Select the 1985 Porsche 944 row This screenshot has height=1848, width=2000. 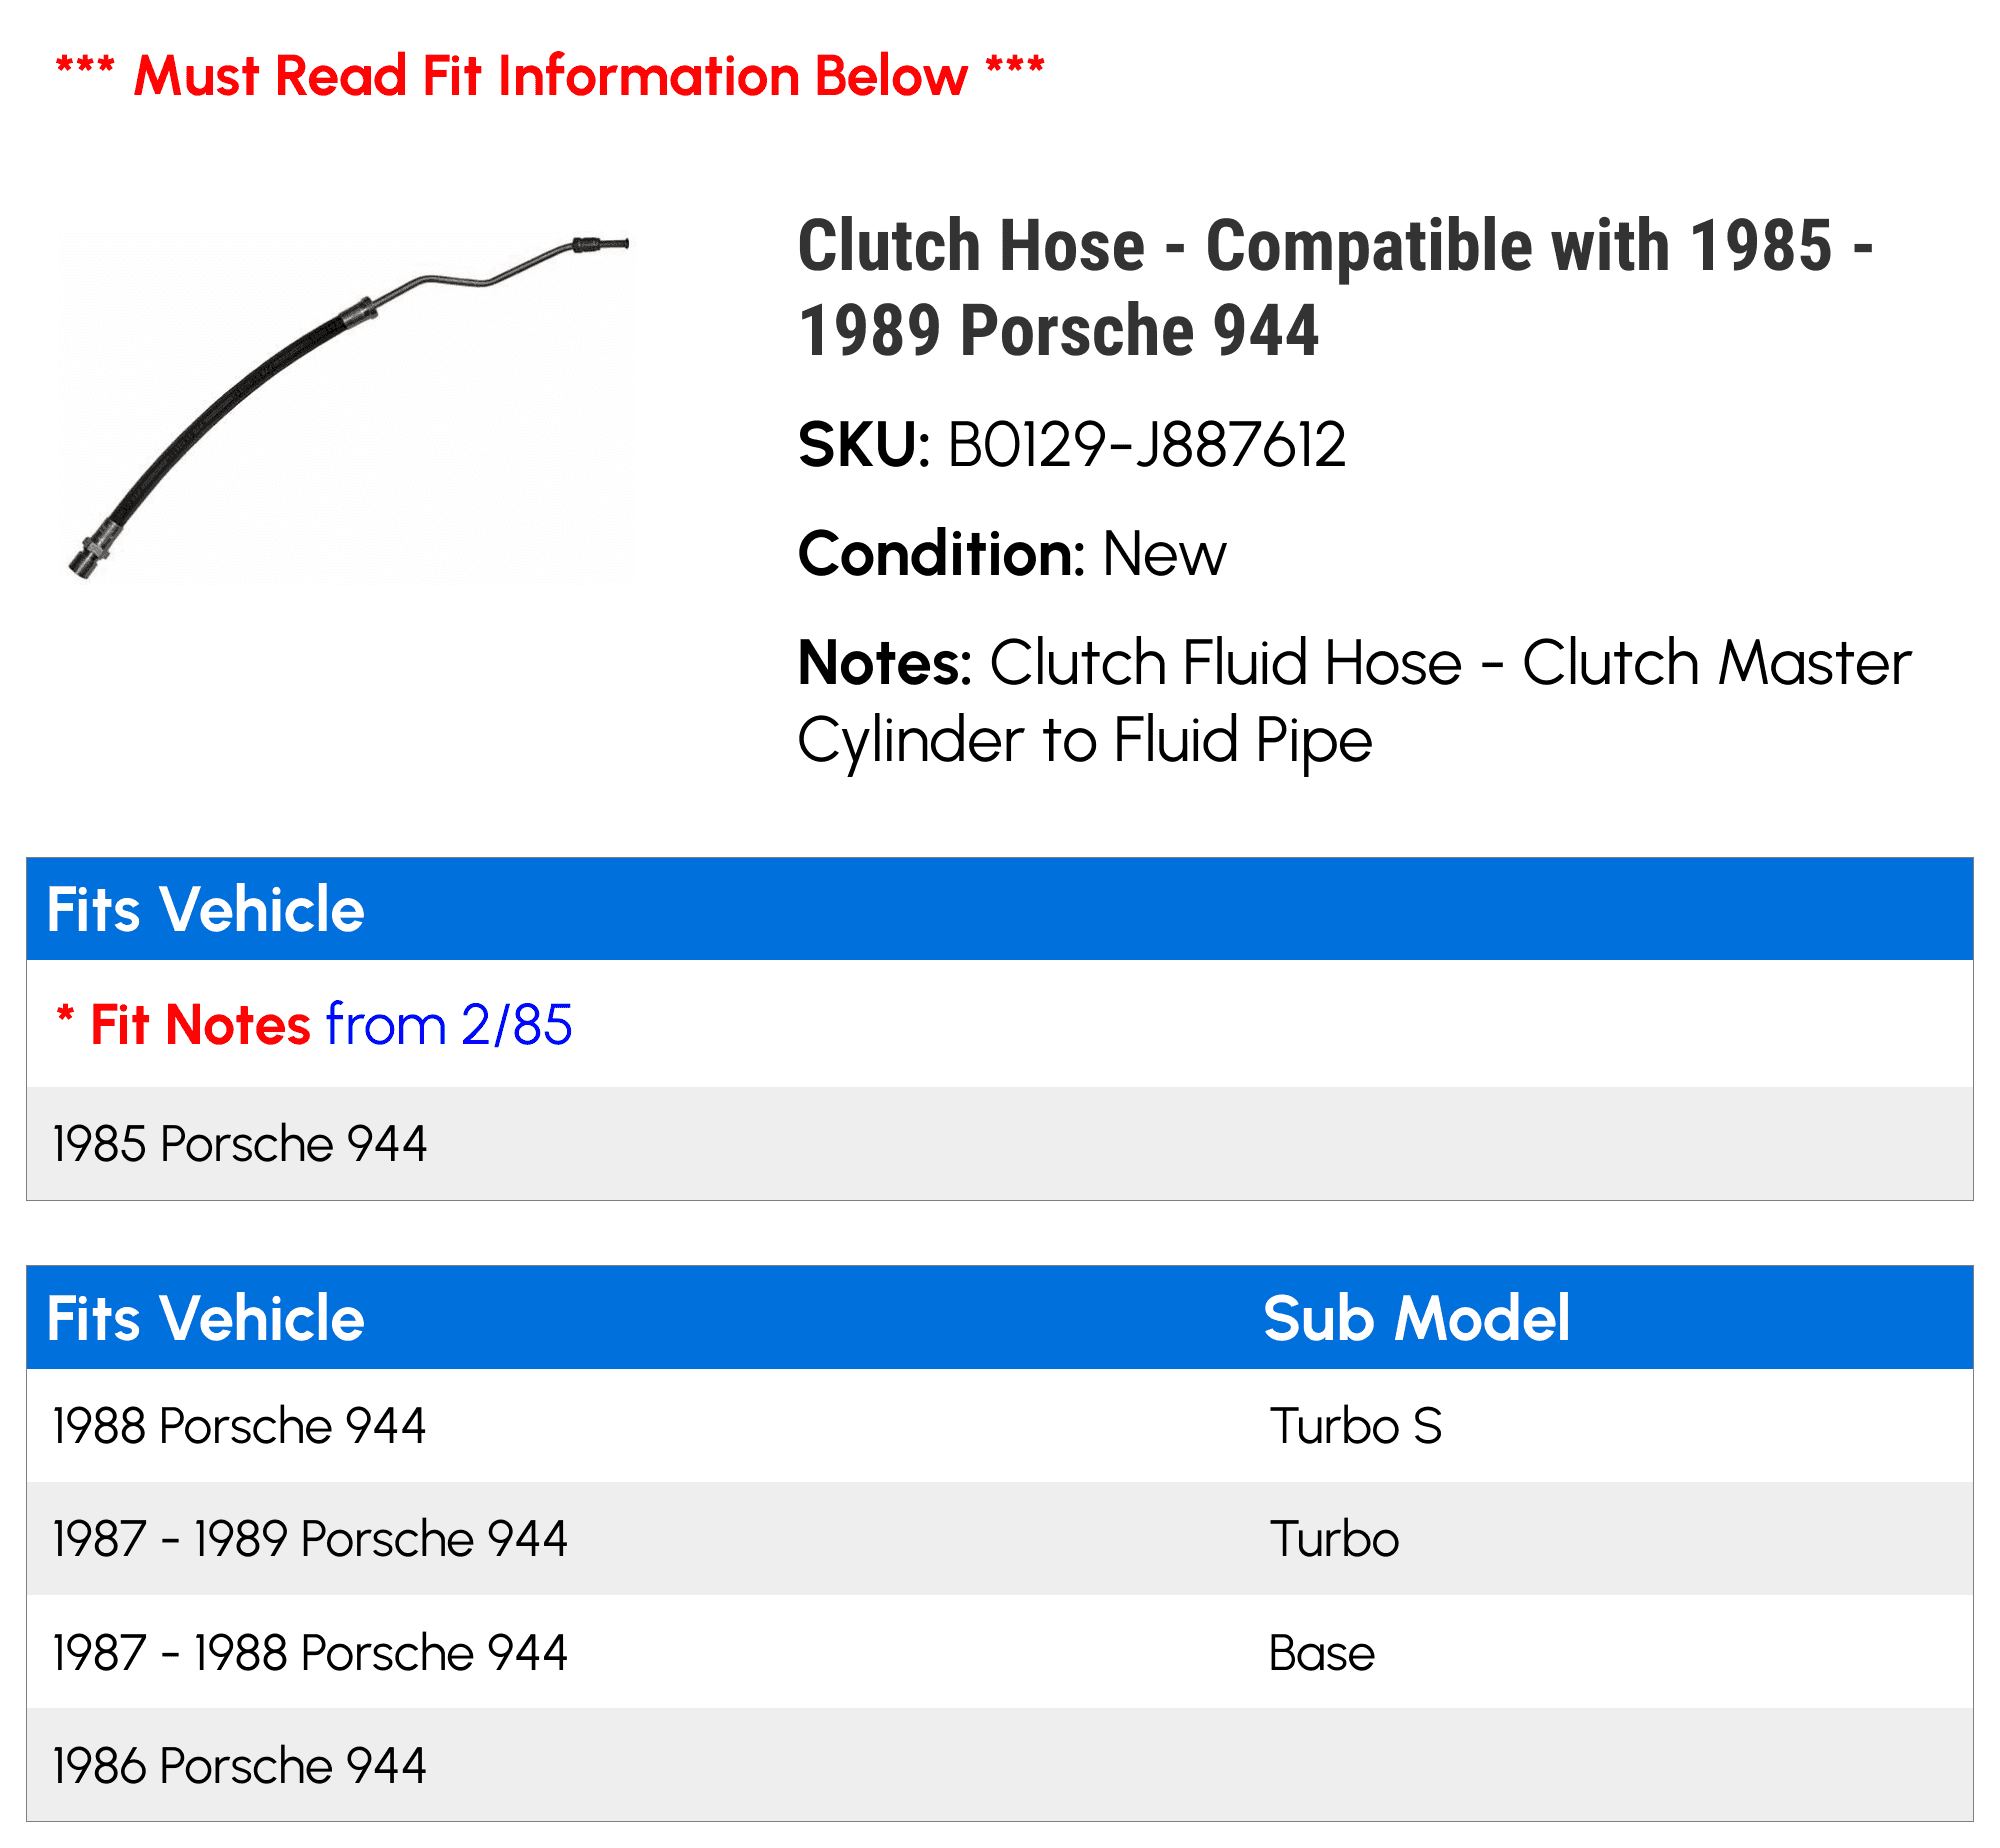tap(1000, 1143)
